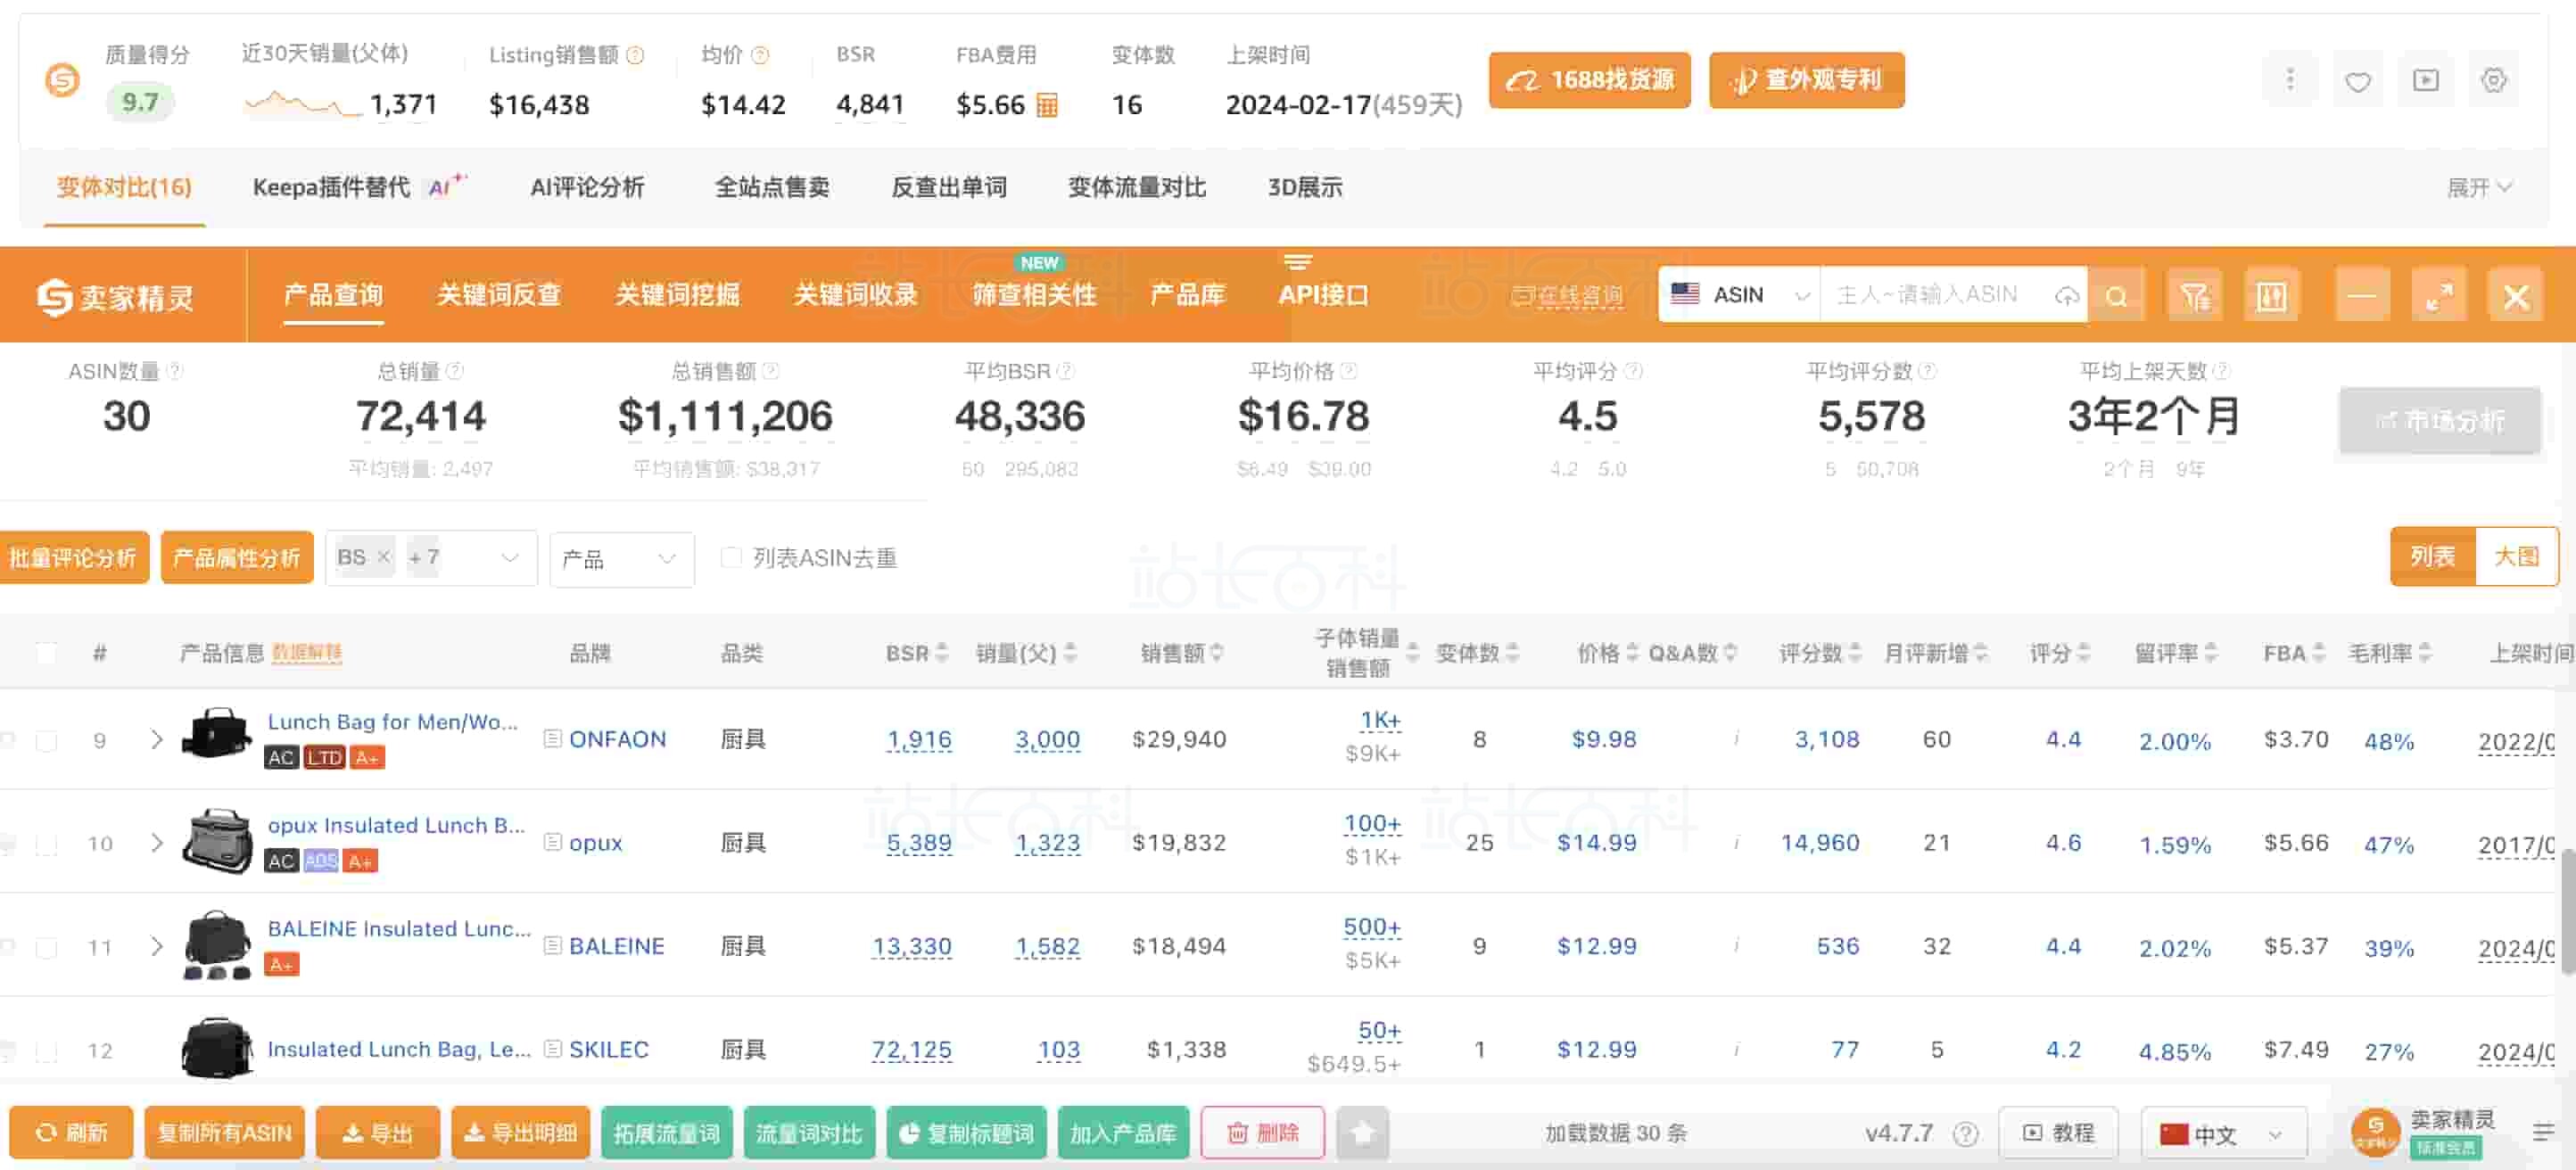This screenshot has width=2576, height=1170.
Task: Open the 关键词挖掘 menu item
Action: (x=677, y=295)
